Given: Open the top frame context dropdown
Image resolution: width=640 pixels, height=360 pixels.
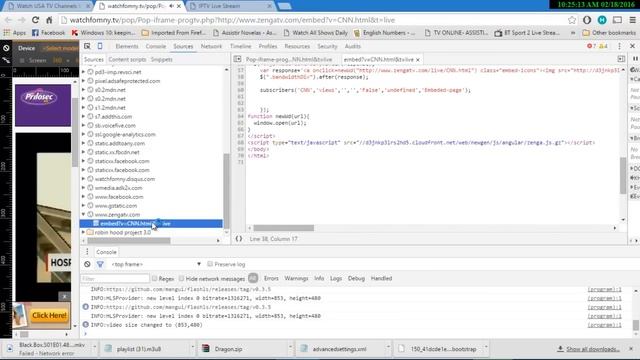Looking at the screenshot, I should click(156, 264).
